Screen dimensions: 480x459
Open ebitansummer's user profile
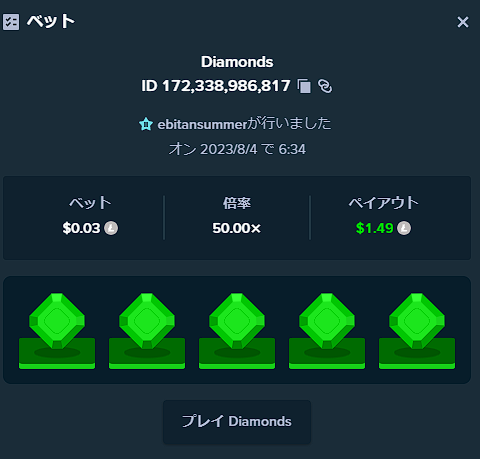pos(202,124)
